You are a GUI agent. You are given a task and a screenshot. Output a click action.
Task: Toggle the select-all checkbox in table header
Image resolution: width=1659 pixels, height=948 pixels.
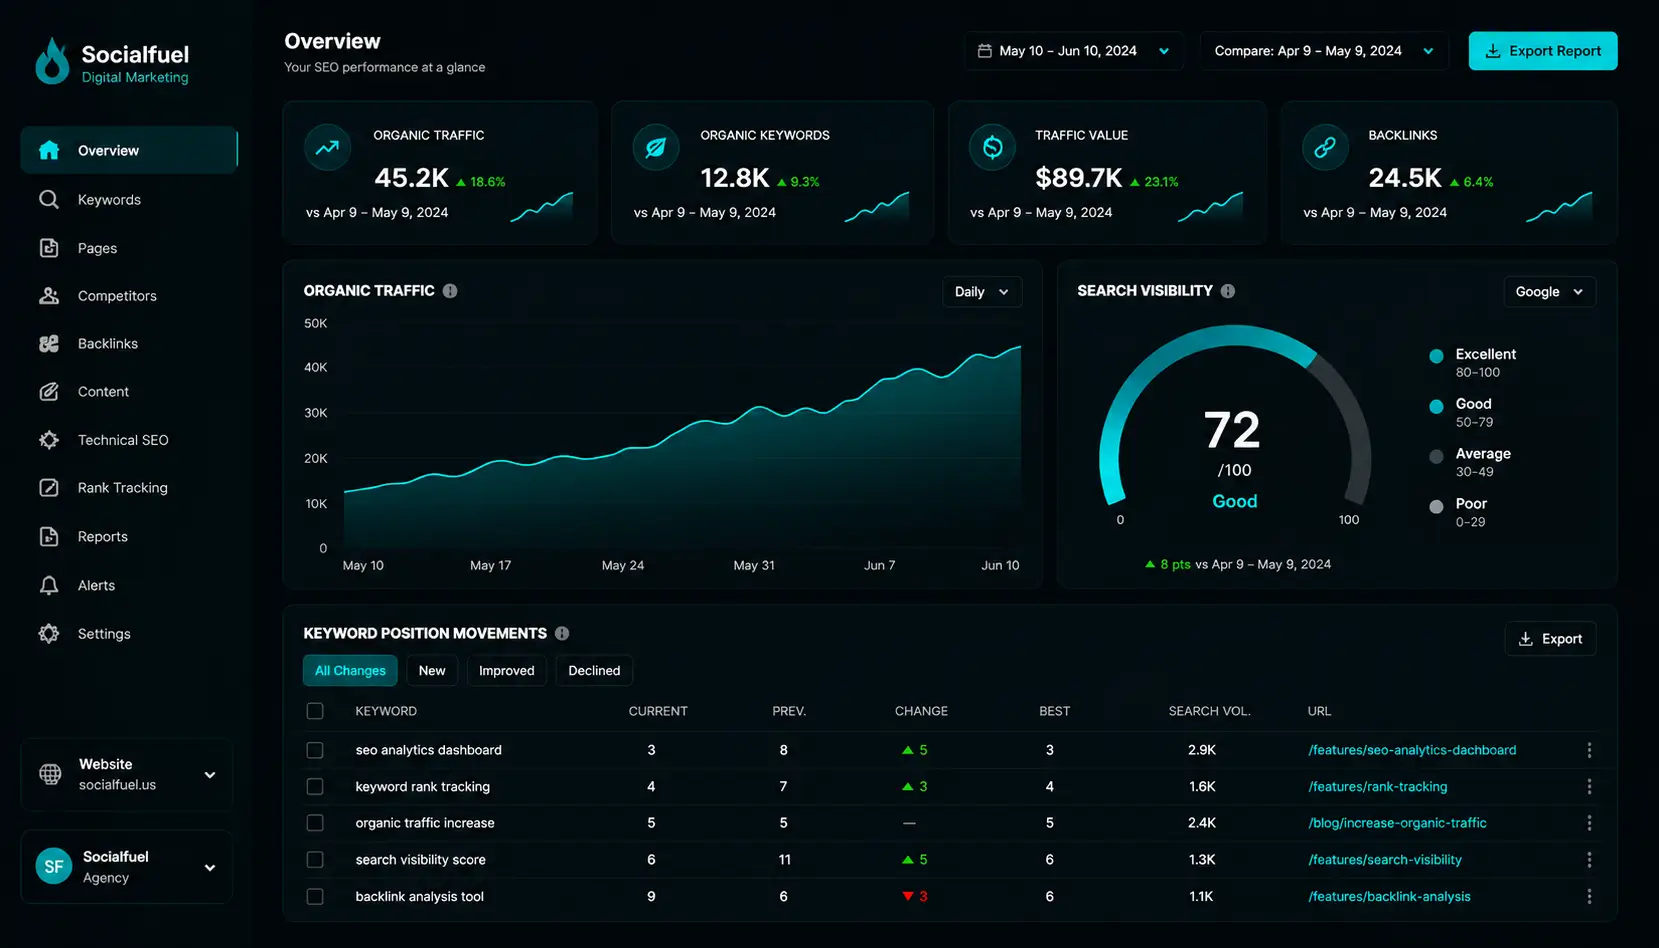pos(315,711)
